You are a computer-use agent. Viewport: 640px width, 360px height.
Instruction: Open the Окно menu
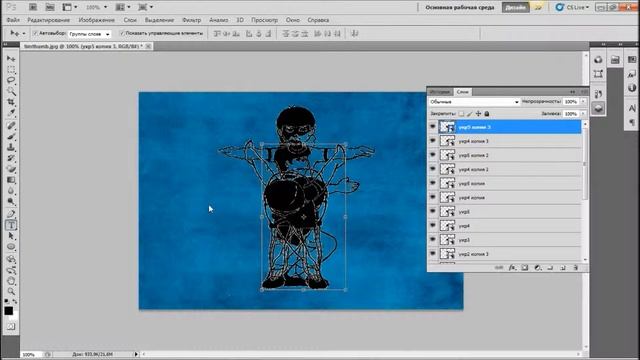[293, 20]
